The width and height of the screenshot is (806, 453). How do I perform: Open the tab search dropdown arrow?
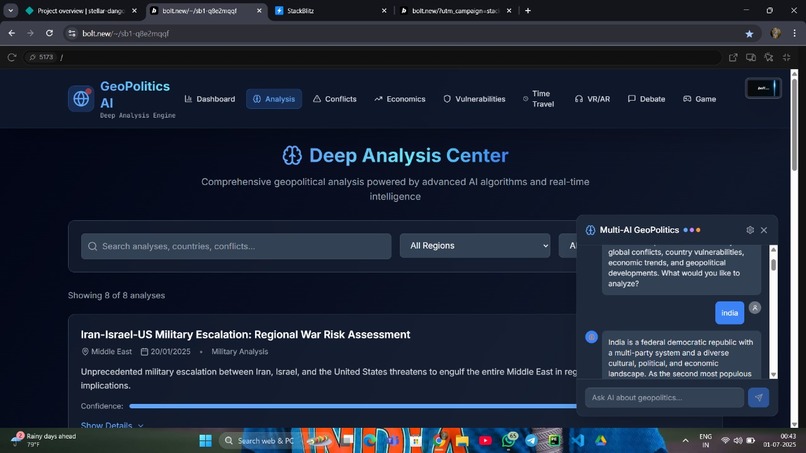pyautogui.click(x=10, y=10)
